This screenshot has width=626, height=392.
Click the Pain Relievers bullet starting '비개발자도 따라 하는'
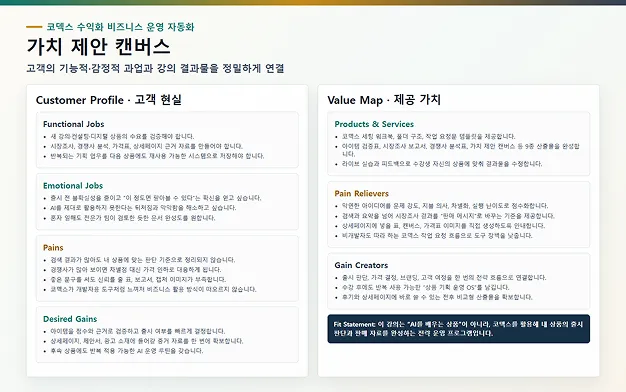tap(437, 236)
